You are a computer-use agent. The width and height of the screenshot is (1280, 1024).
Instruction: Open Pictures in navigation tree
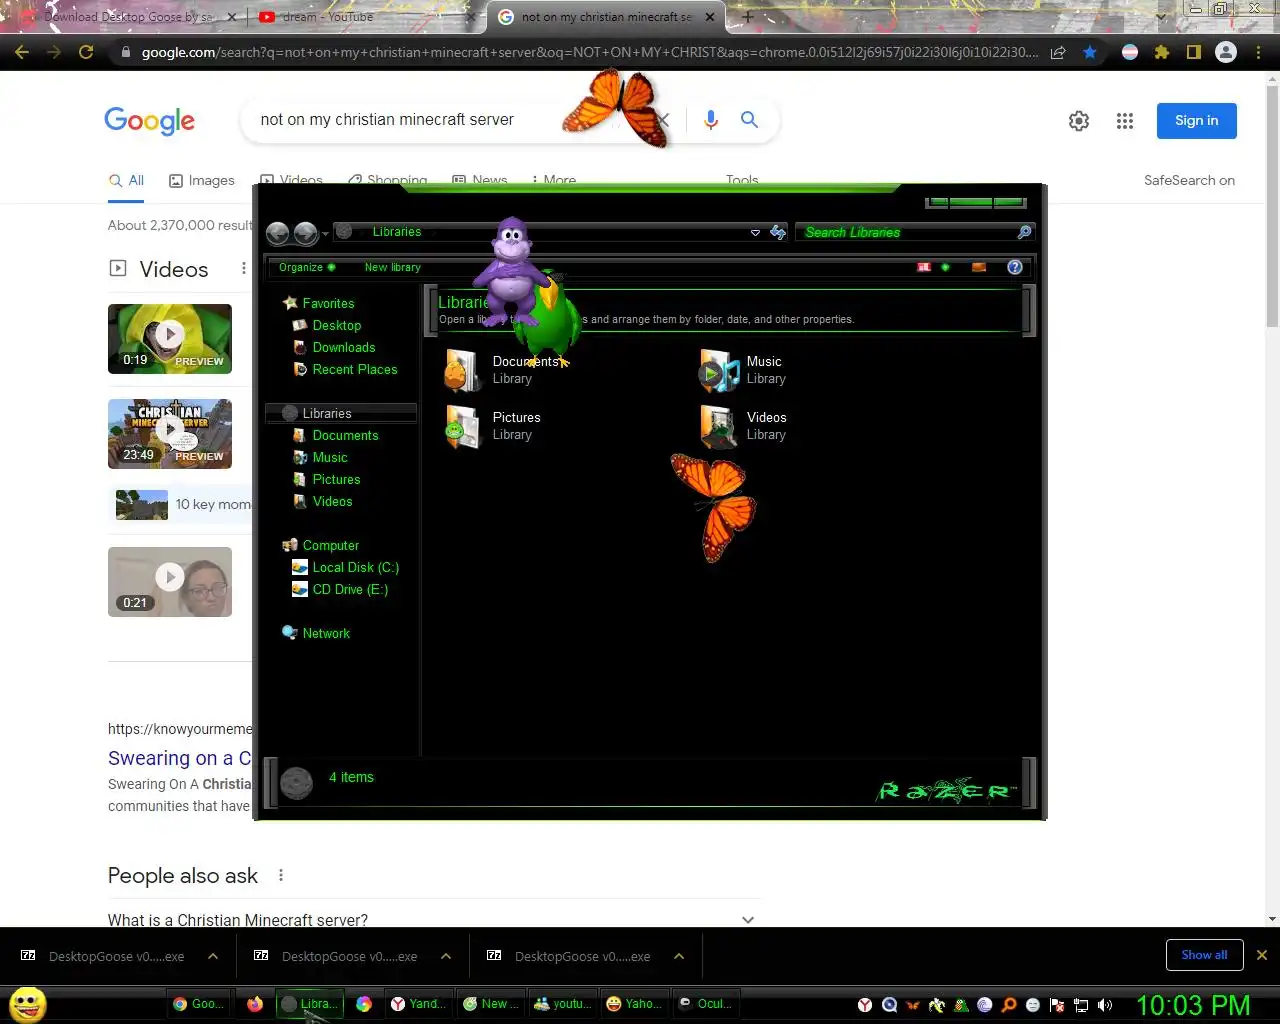(336, 479)
